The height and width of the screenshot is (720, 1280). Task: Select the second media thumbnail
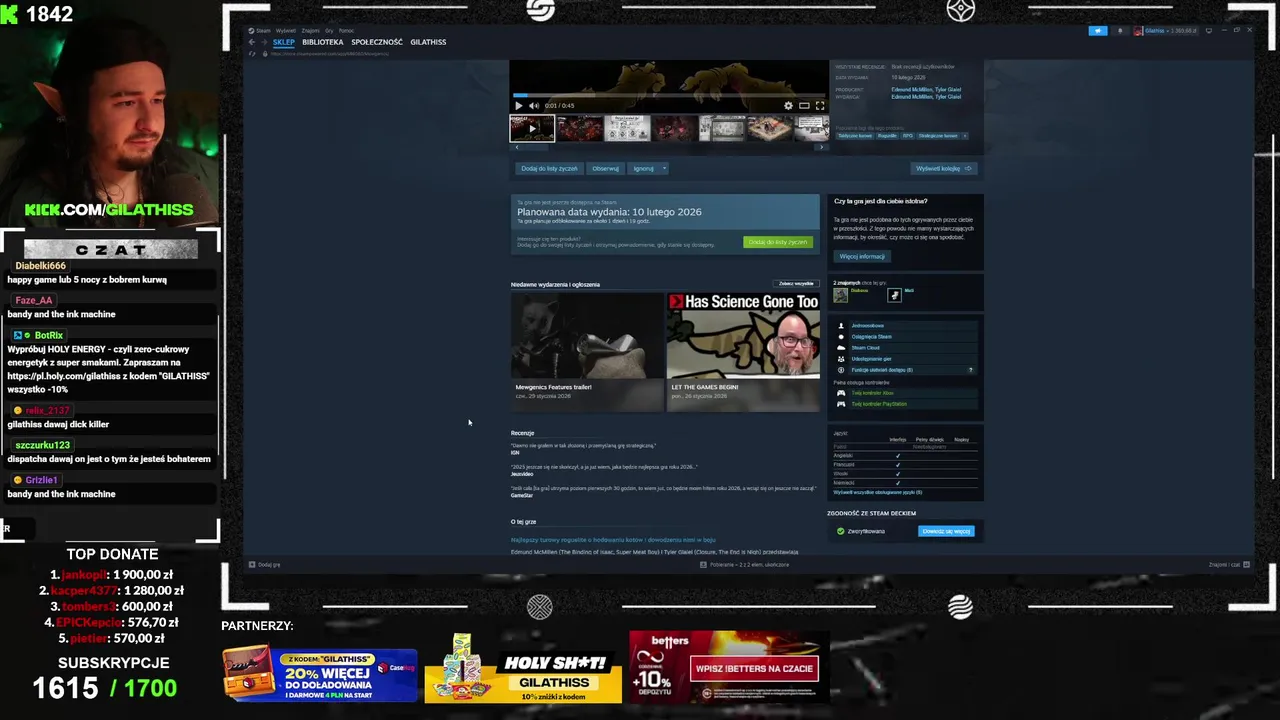coord(579,128)
